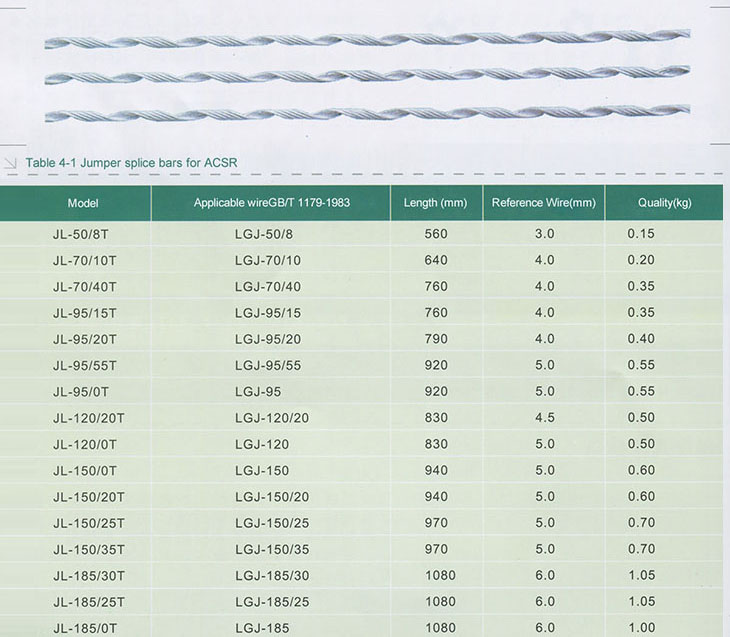The height and width of the screenshot is (637, 730).
Task: Click applicable wire 'LGJ-120'
Action: [x=262, y=445]
